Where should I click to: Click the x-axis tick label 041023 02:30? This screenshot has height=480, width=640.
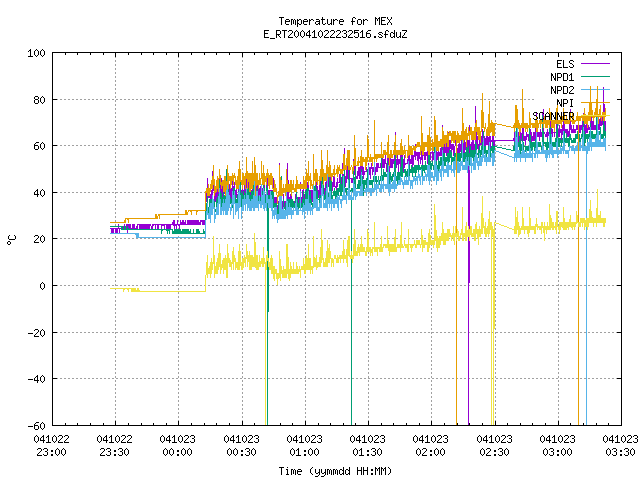click(x=494, y=446)
